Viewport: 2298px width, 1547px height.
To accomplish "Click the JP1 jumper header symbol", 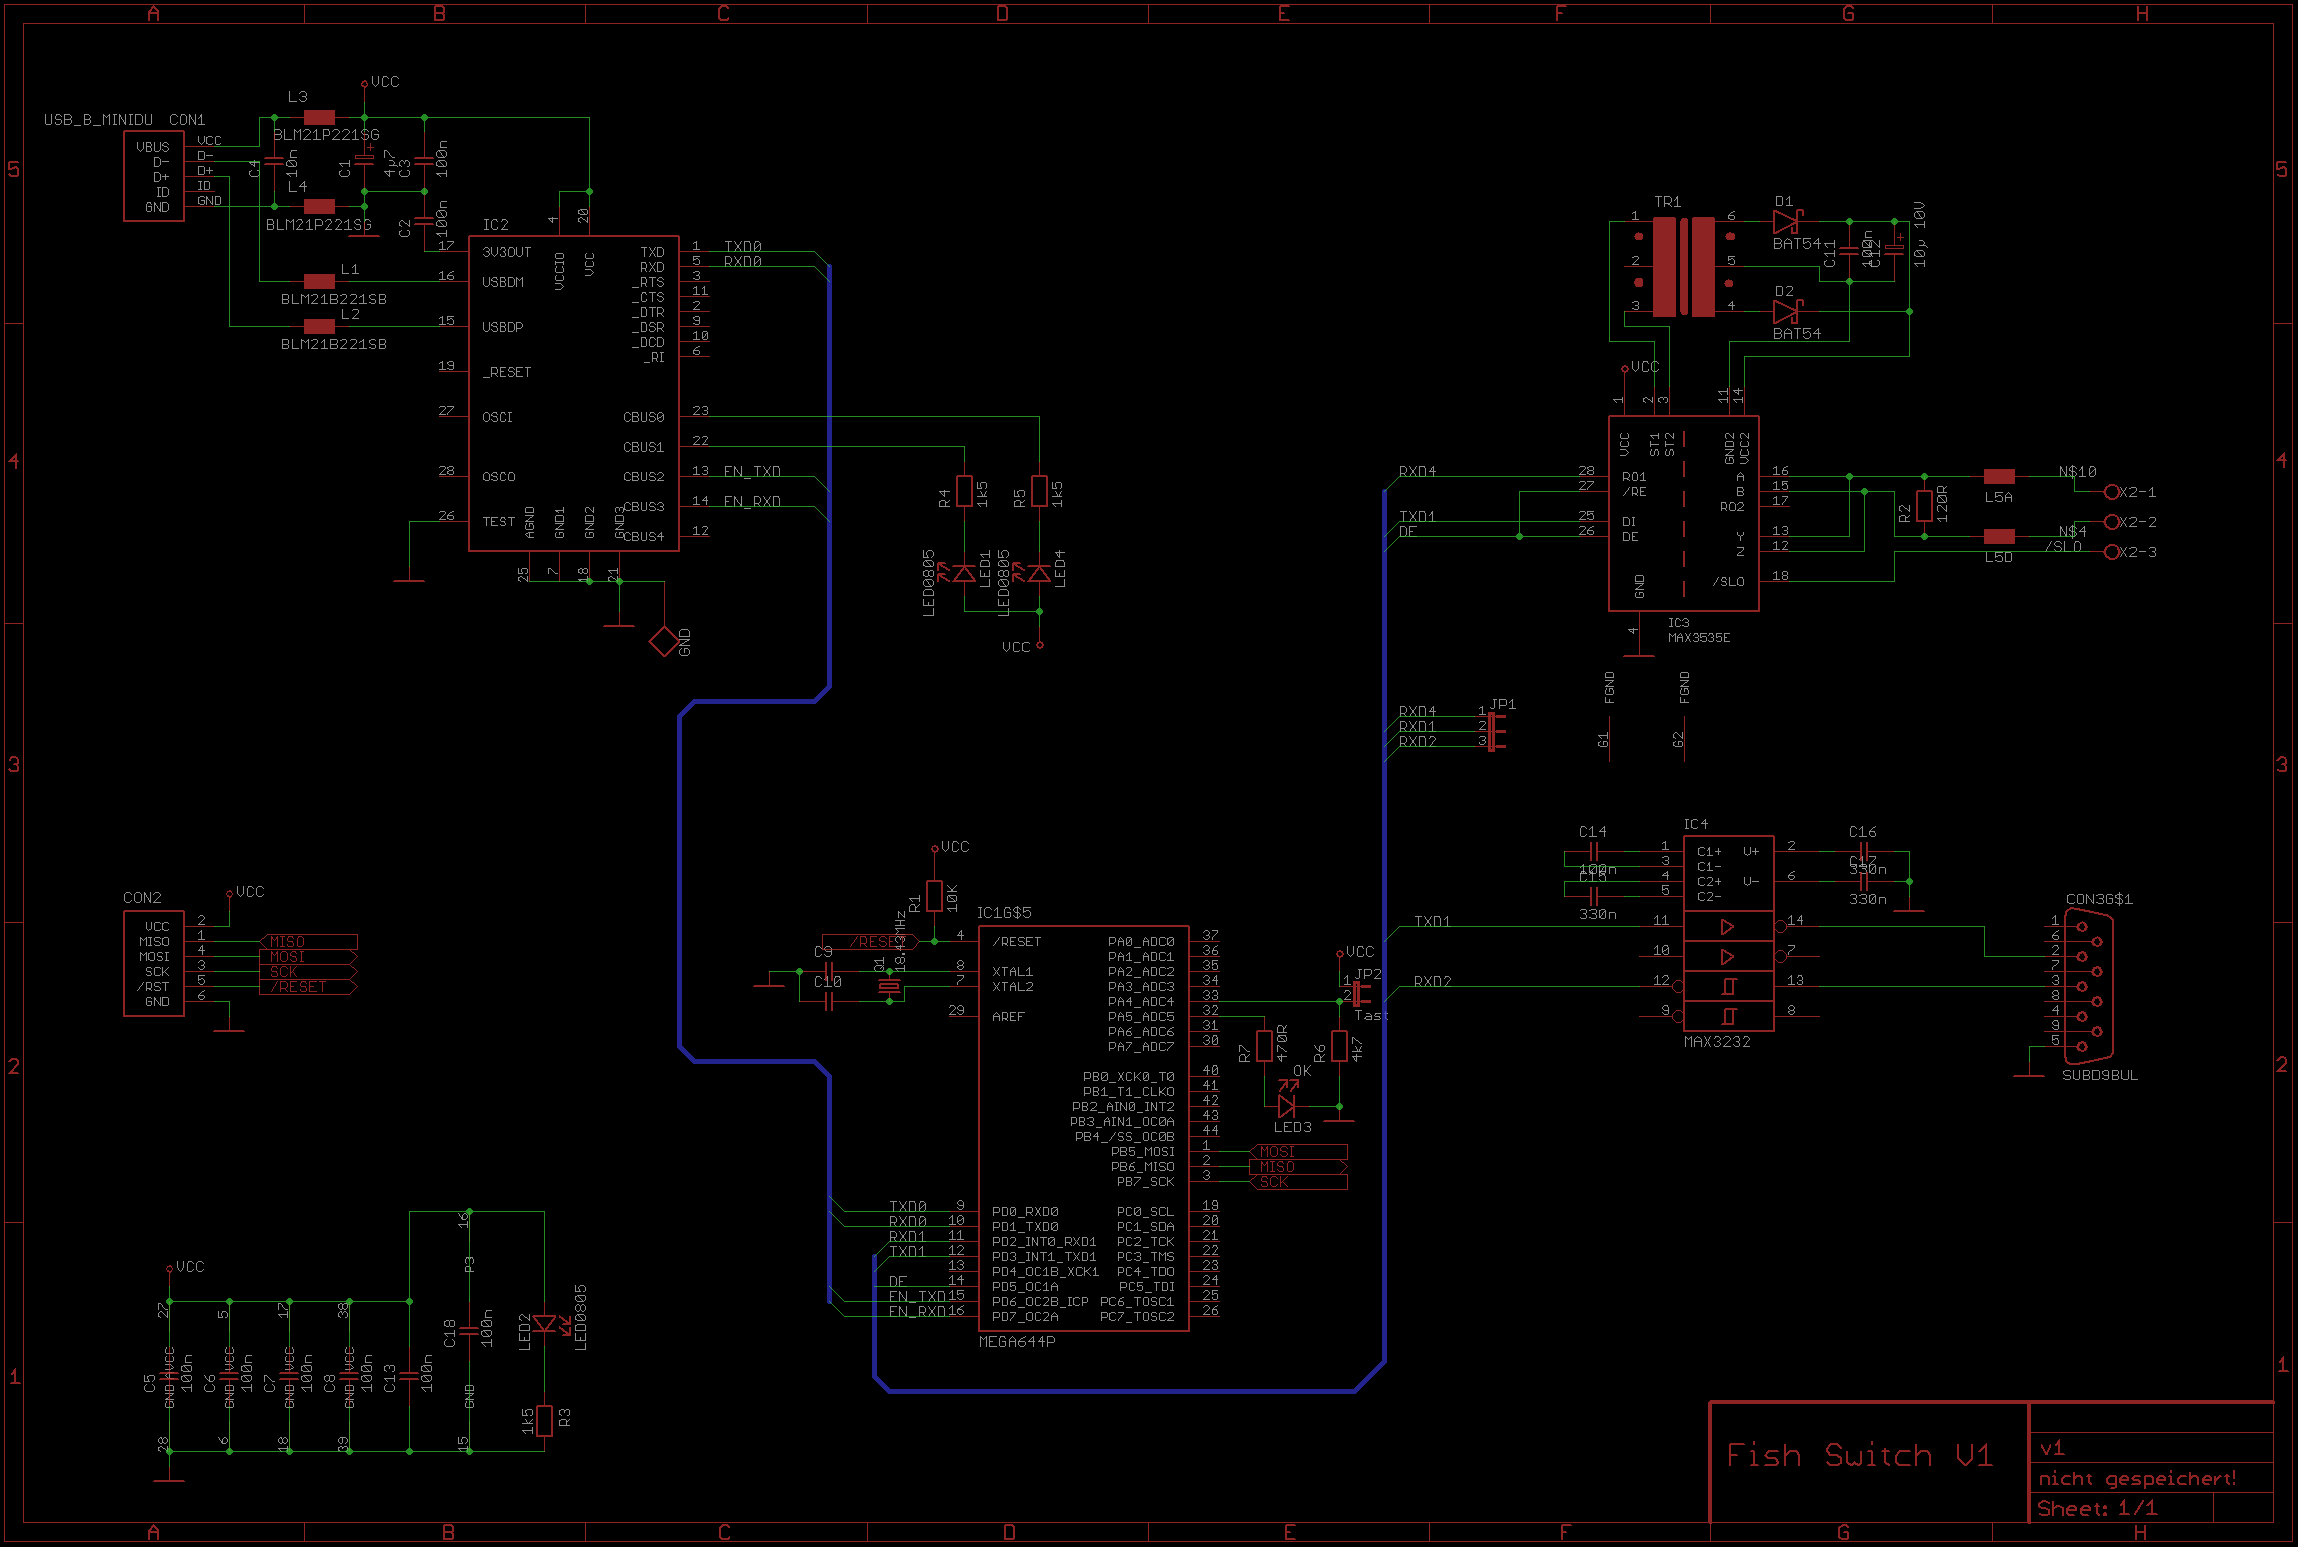I will pyautogui.click(x=1496, y=730).
